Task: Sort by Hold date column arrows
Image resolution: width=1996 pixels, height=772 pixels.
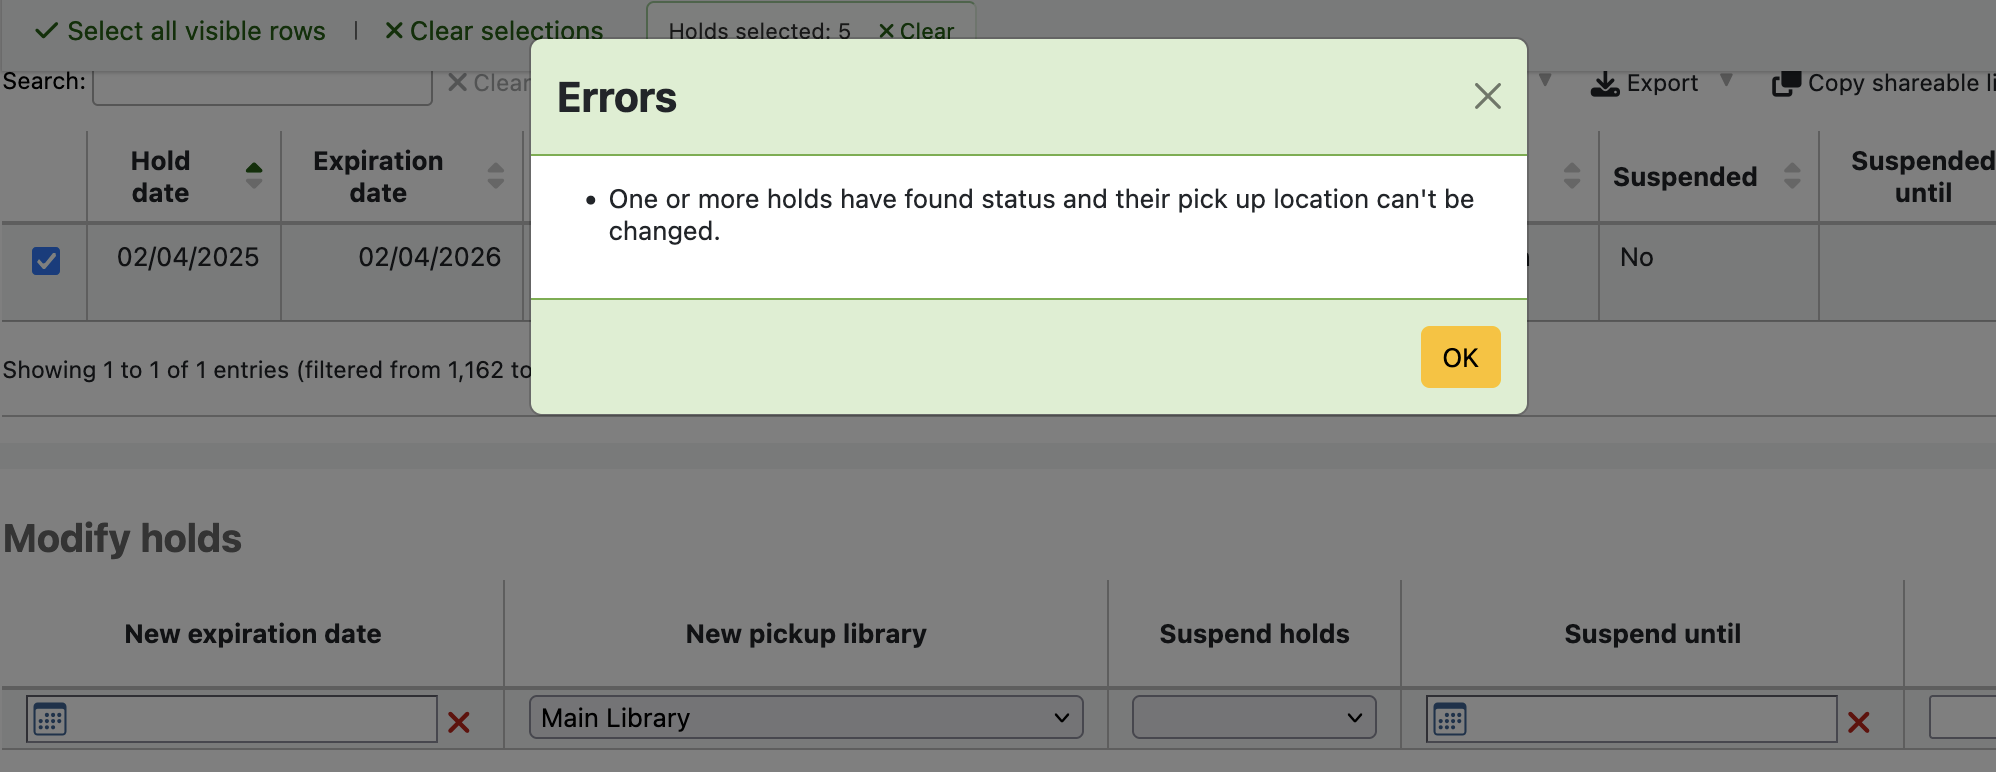Action: coord(254,176)
